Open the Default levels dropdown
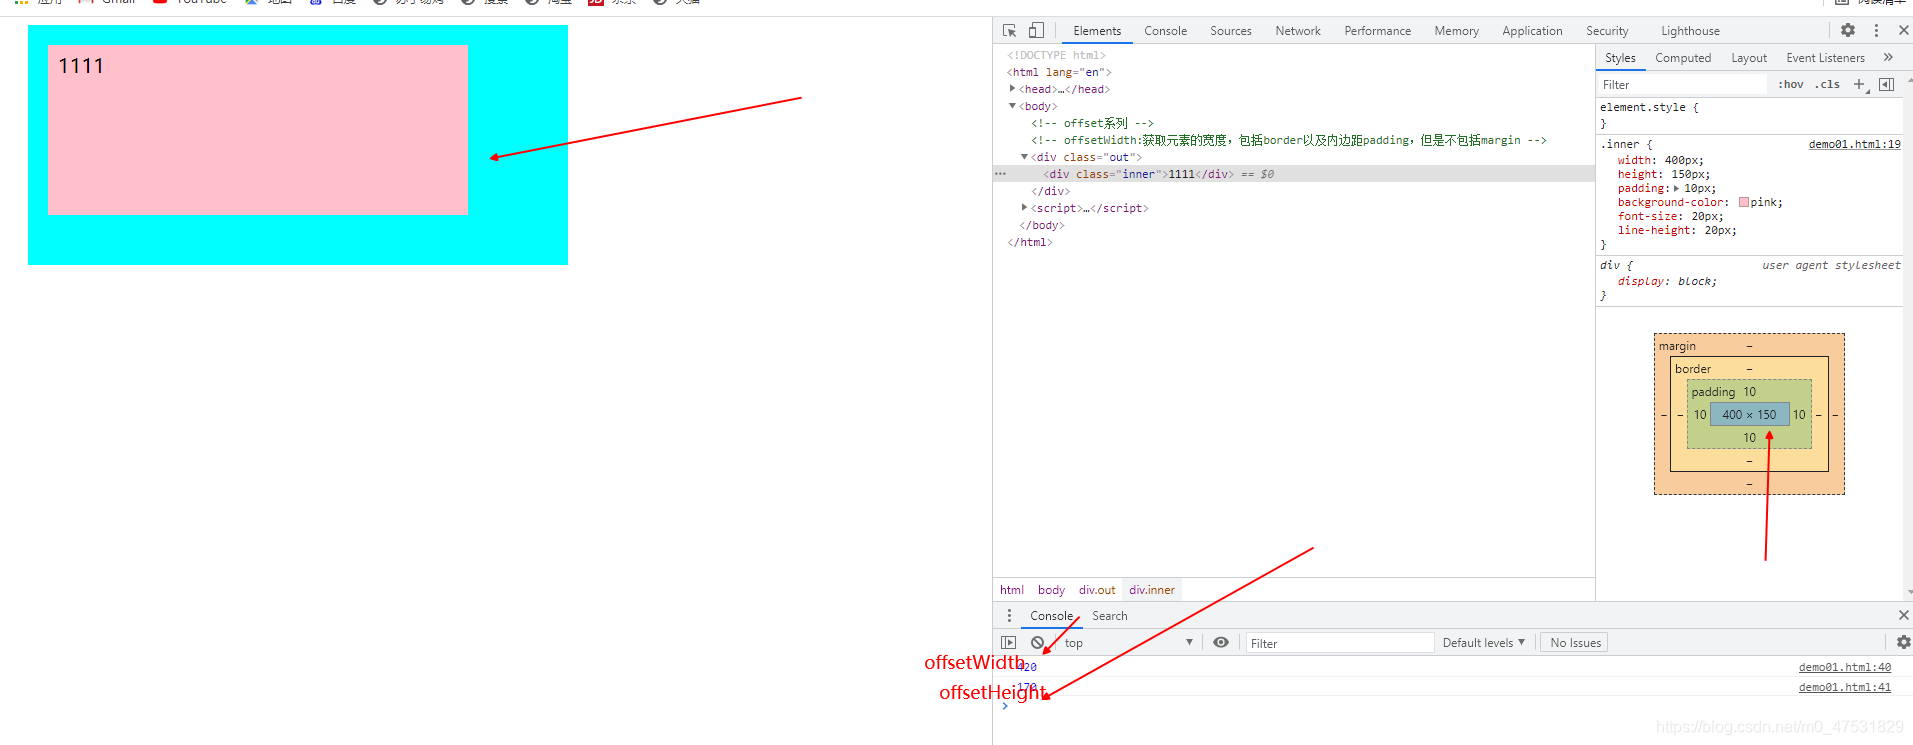The image size is (1913, 745). [x=1484, y=643]
